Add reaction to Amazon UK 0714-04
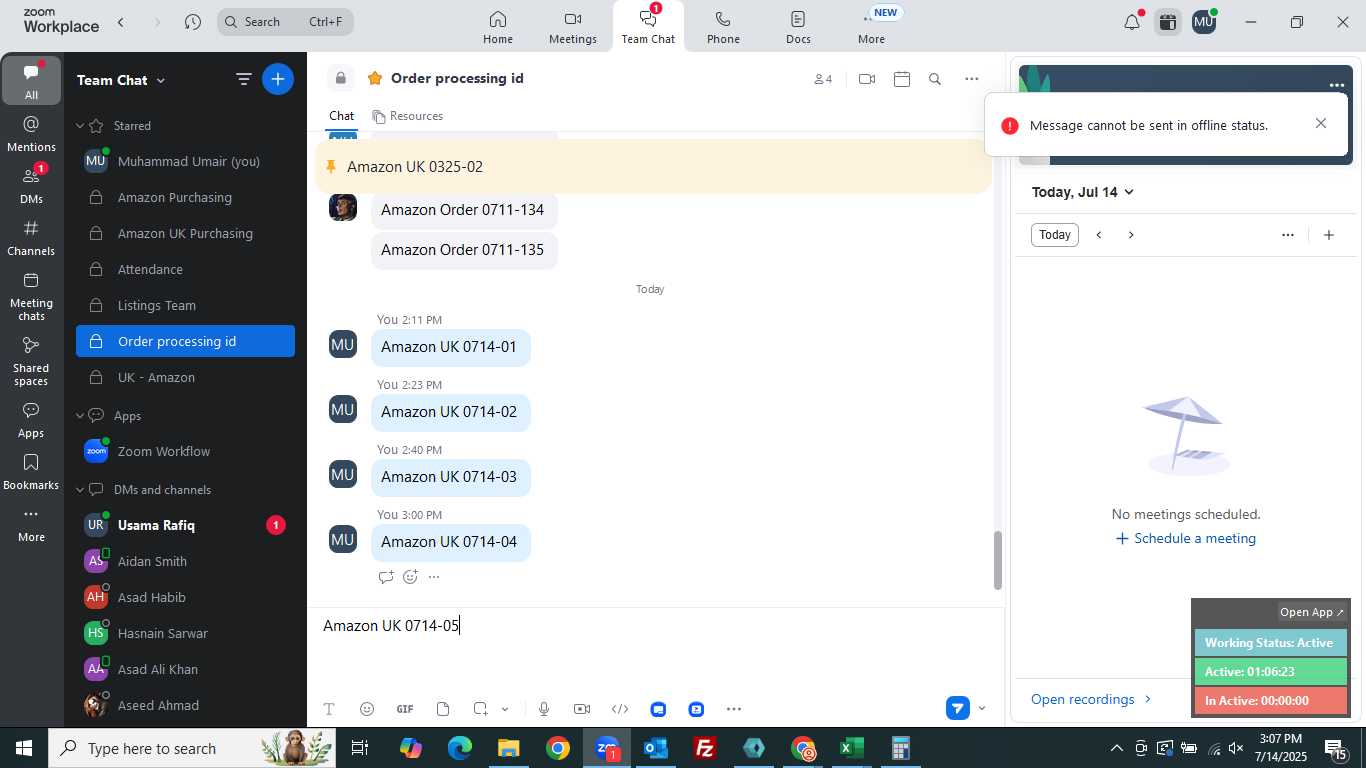The width and height of the screenshot is (1366, 768). point(410,577)
